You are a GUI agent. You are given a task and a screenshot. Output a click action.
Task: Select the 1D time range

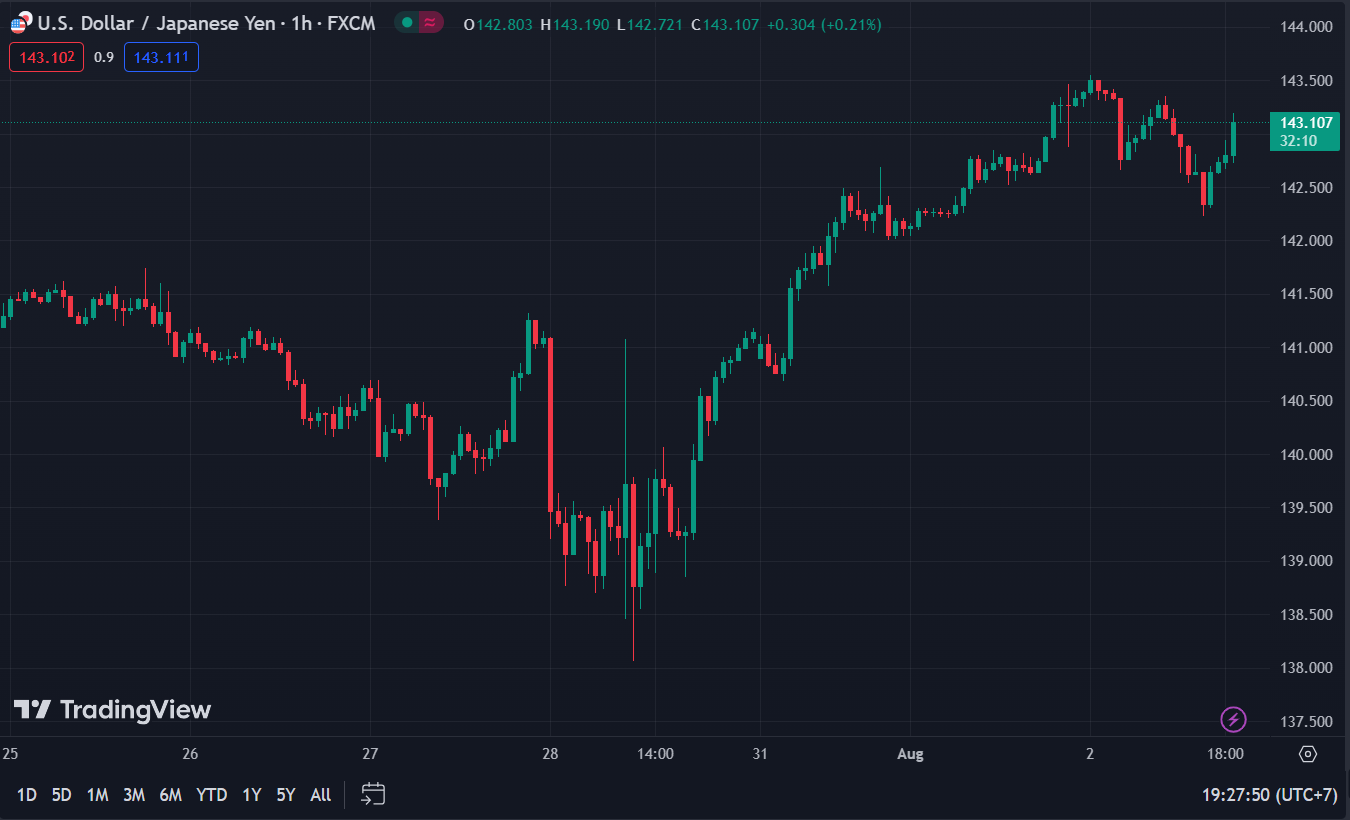27,795
